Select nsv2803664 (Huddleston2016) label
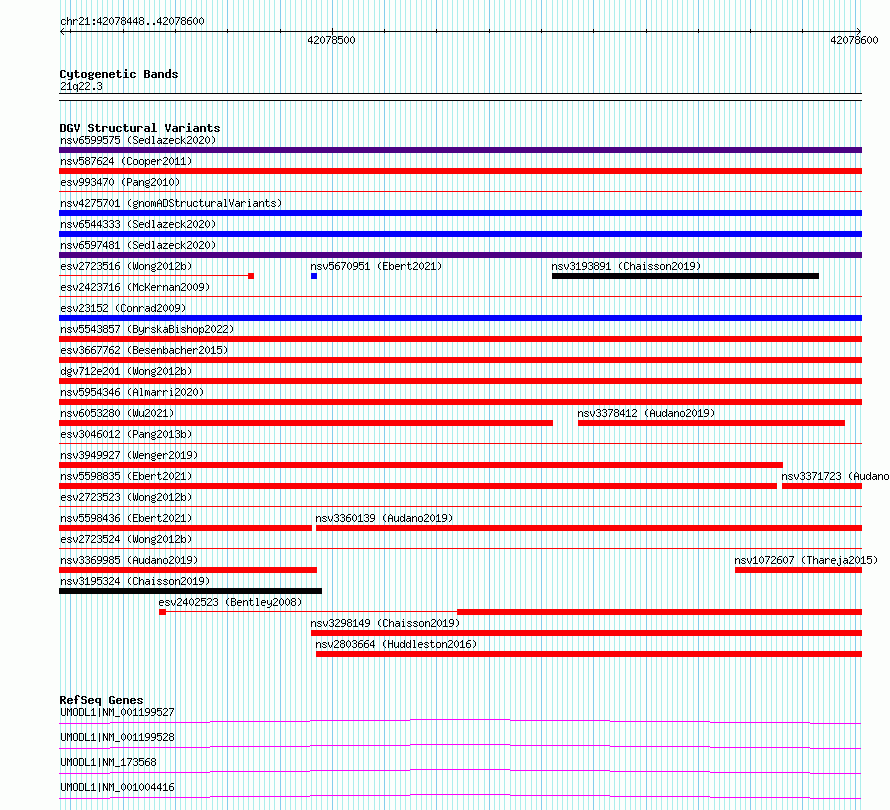This screenshot has height=810, width=890. pyautogui.click(x=396, y=644)
